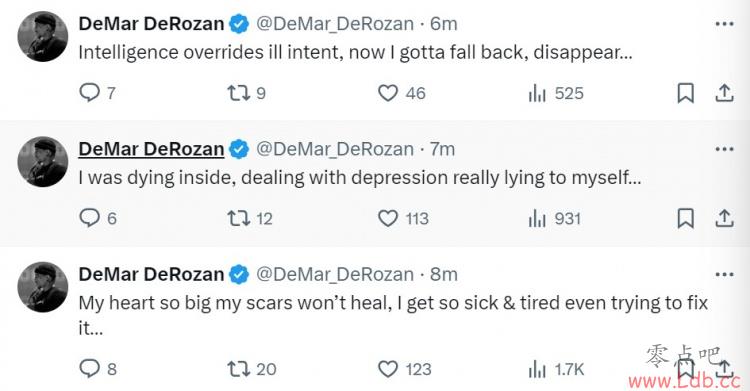Bookmark the 6m-old tweet

point(685,93)
